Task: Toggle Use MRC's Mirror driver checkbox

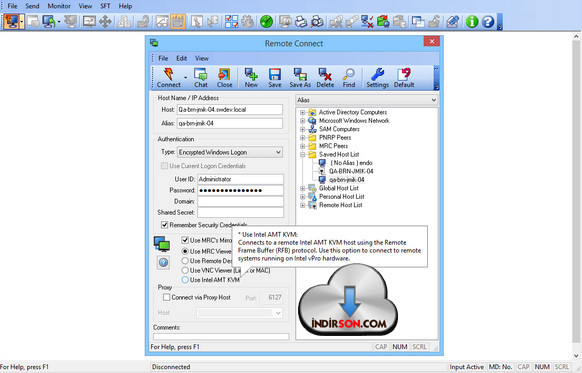Action: click(x=185, y=240)
